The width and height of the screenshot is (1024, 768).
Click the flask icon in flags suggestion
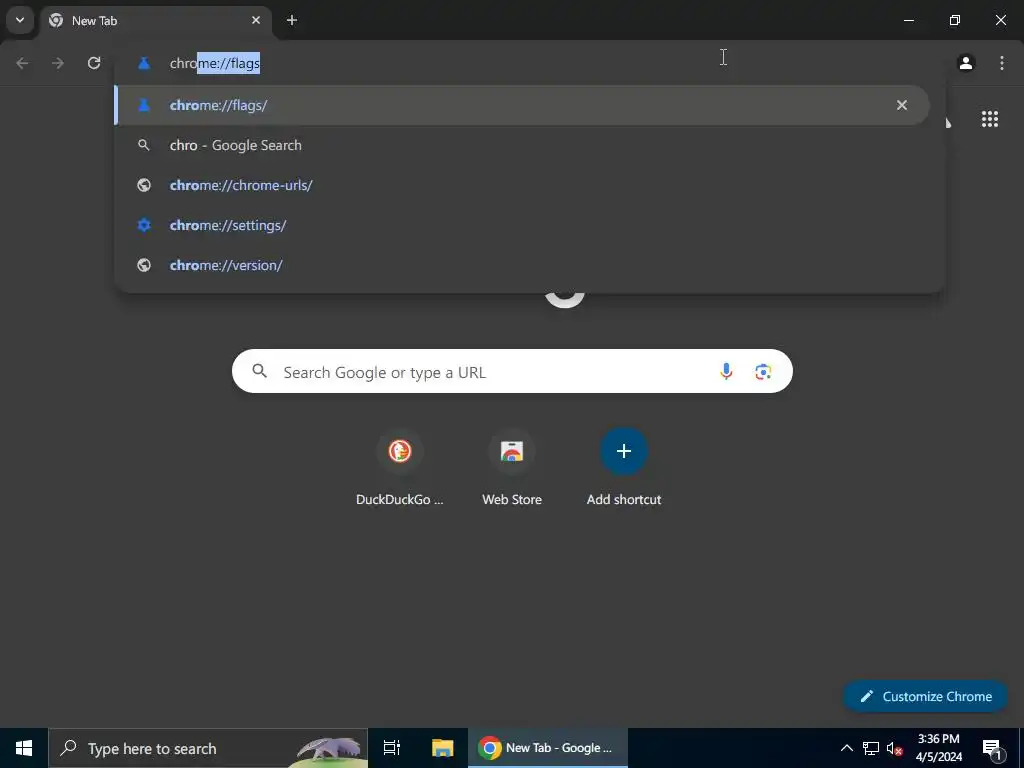tap(144, 105)
